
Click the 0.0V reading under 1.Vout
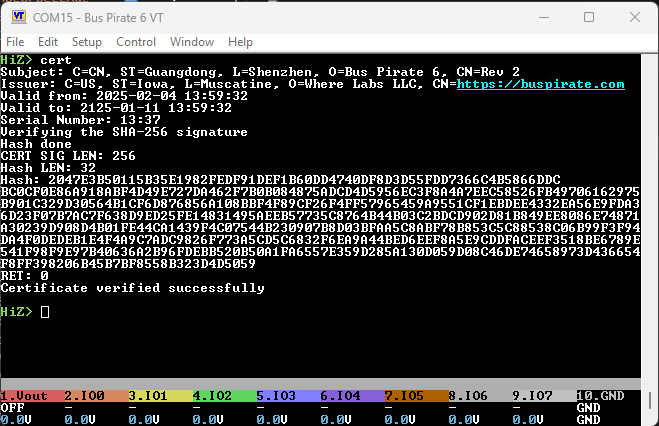[16, 420]
